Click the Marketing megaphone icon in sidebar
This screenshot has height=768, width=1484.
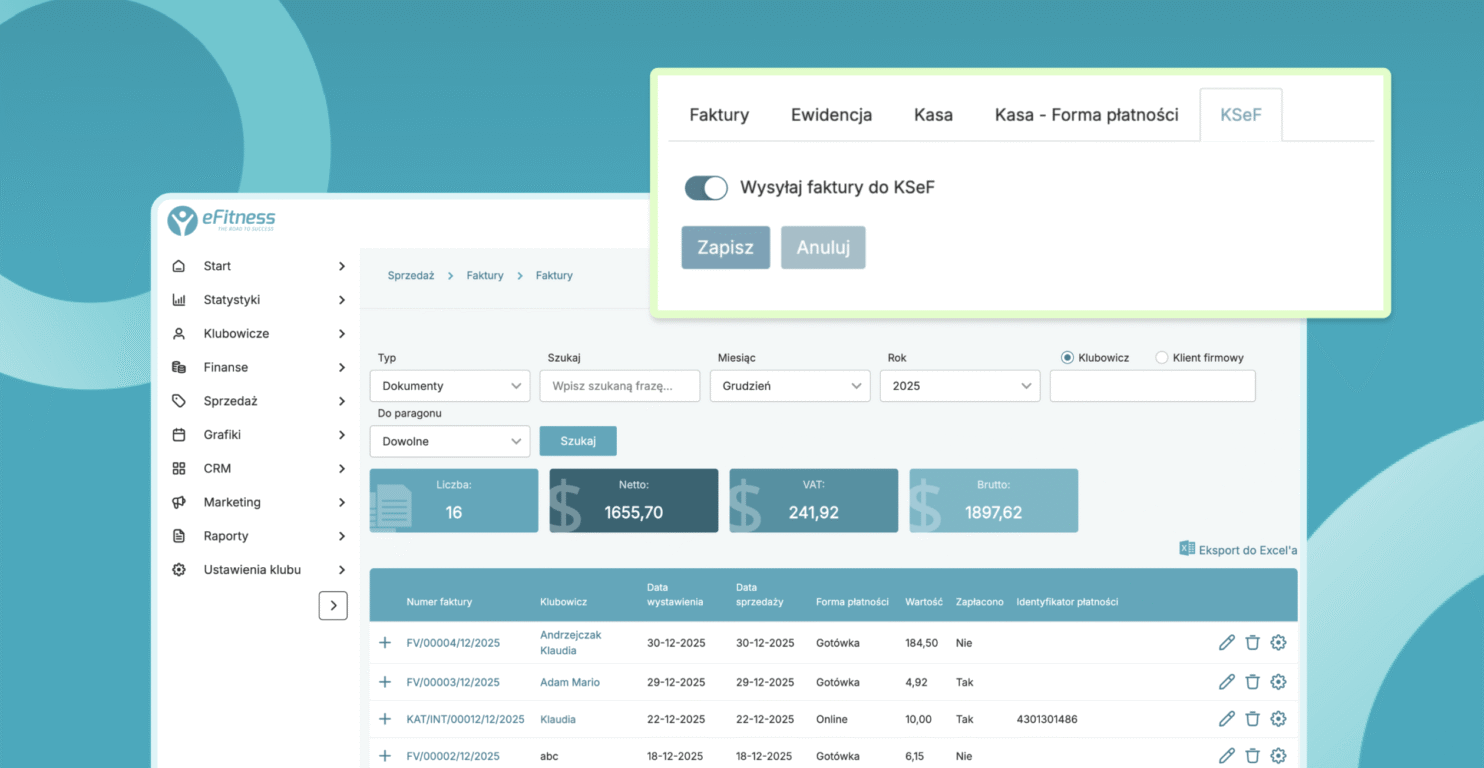179,502
